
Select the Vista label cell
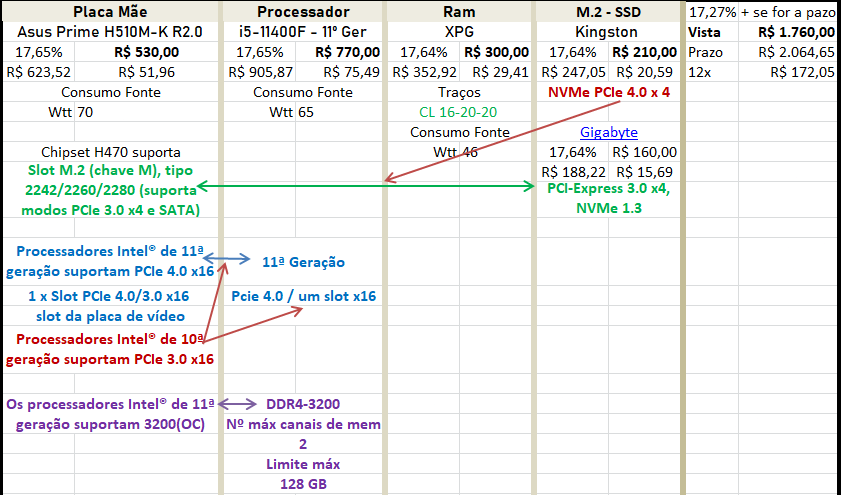712,32
